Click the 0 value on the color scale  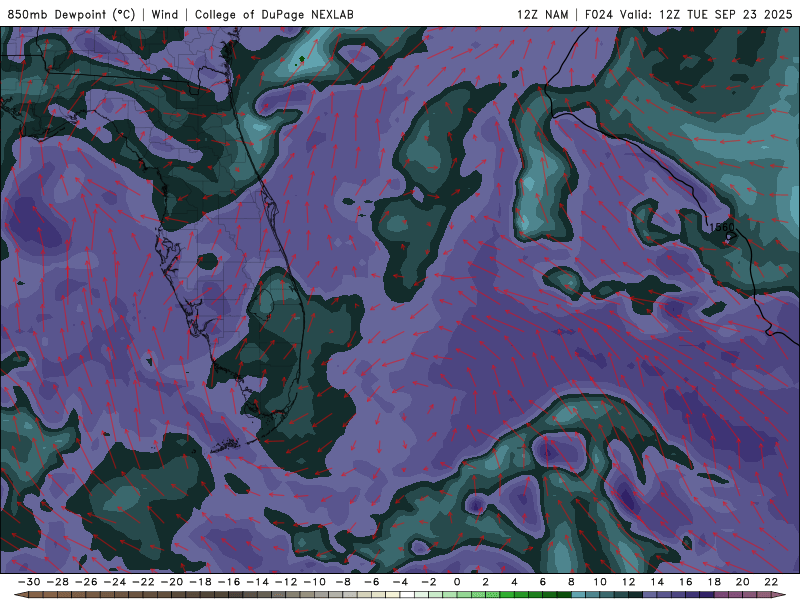click(457, 582)
